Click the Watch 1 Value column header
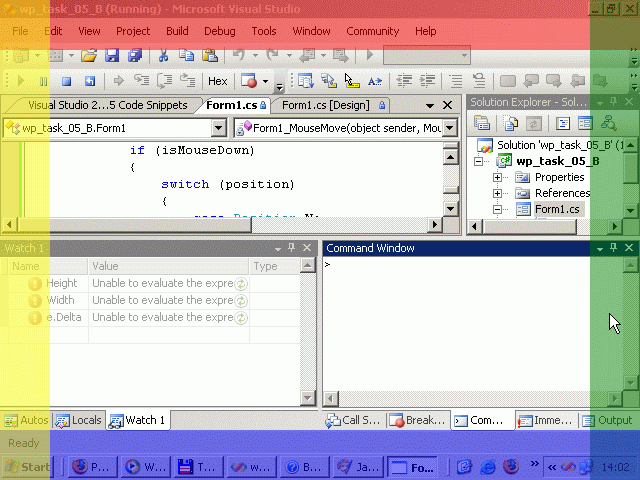The image size is (640, 480). click(x=168, y=266)
